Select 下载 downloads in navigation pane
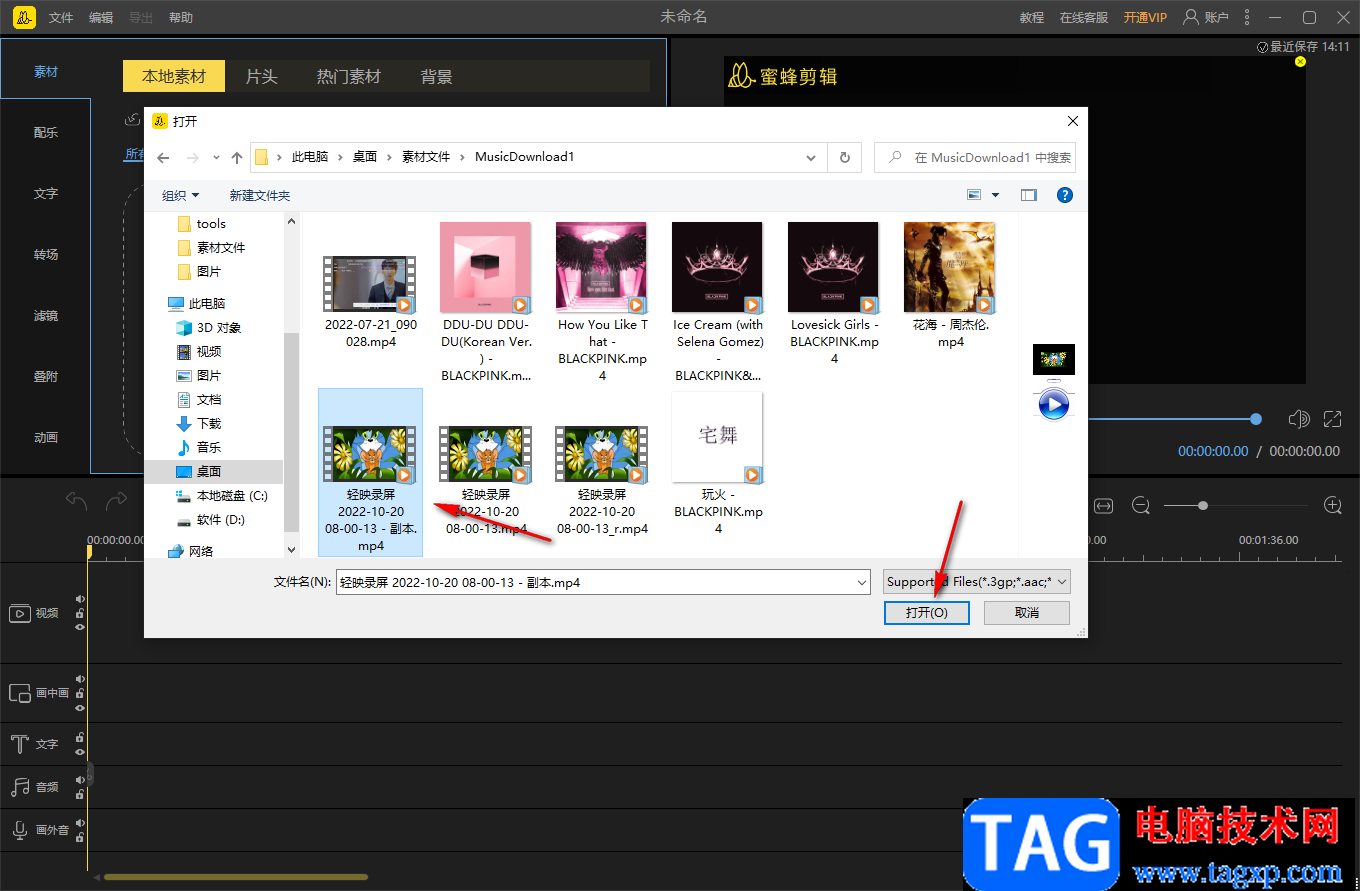Screen dimensions: 1360x891 click(198, 424)
